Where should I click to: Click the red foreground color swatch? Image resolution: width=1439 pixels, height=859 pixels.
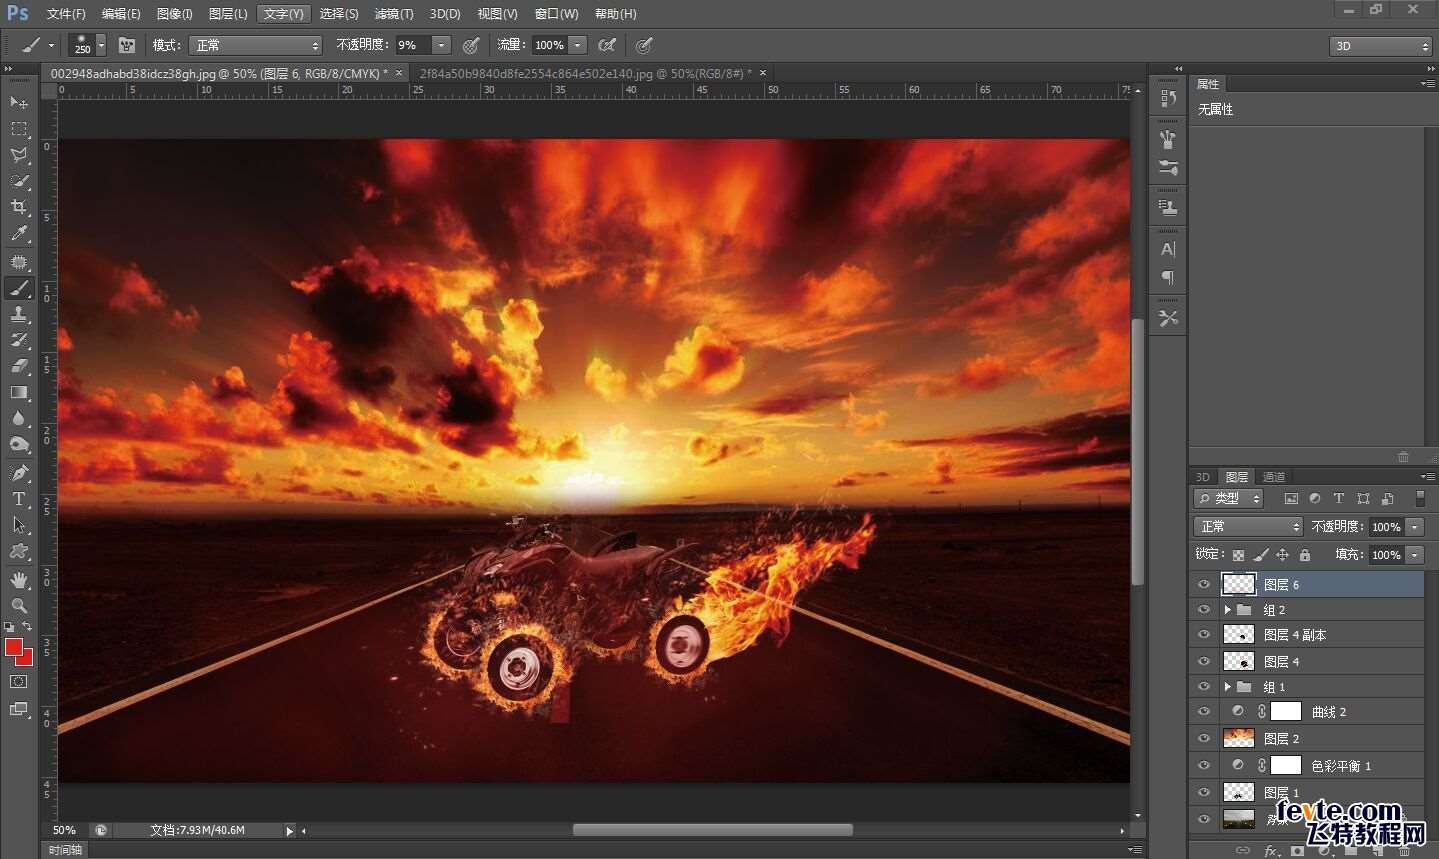tap(13, 648)
